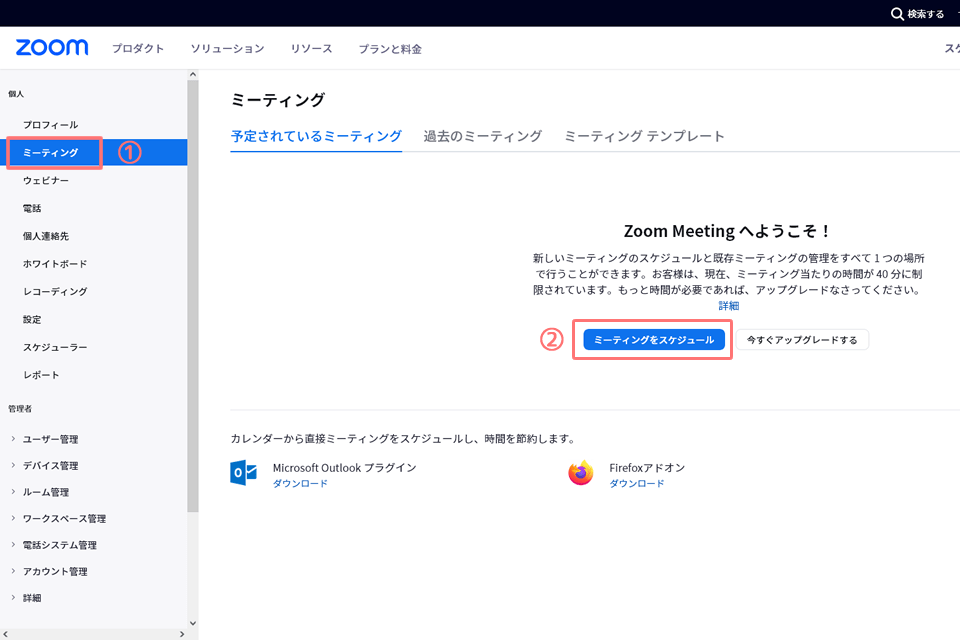960x640 pixels.
Task: Click the Microsoft Outlook plugin icon
Action: (x=243, y=470)
